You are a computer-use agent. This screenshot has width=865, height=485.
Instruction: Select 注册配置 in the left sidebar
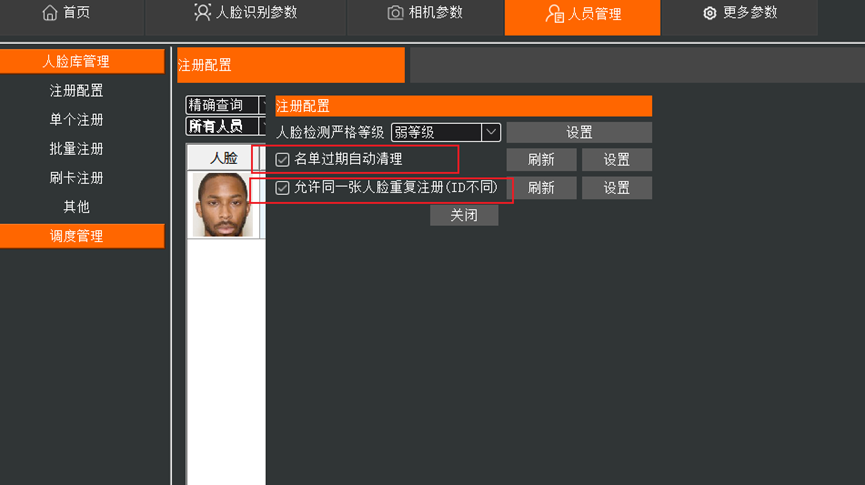(76, 90)
